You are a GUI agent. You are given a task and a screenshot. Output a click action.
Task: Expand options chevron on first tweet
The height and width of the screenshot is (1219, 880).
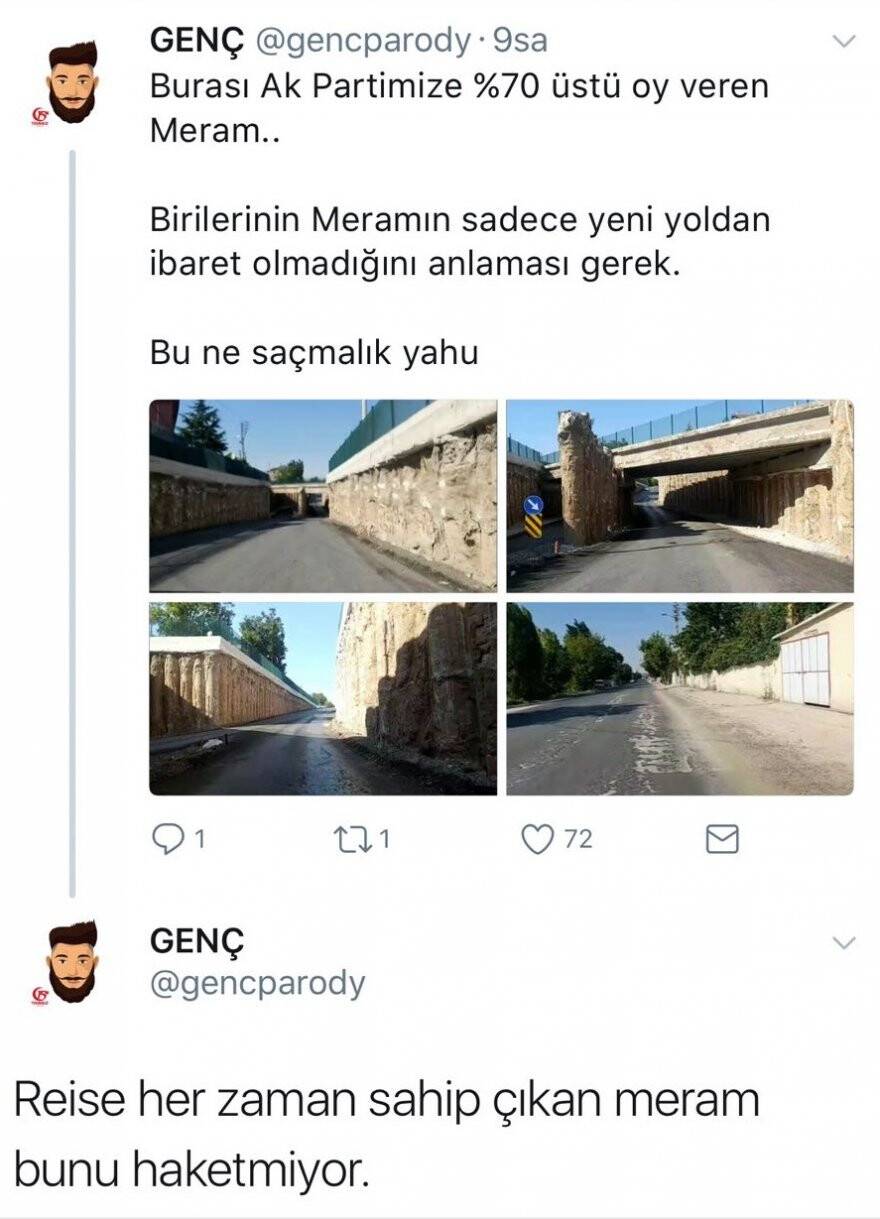pos(845,41)
